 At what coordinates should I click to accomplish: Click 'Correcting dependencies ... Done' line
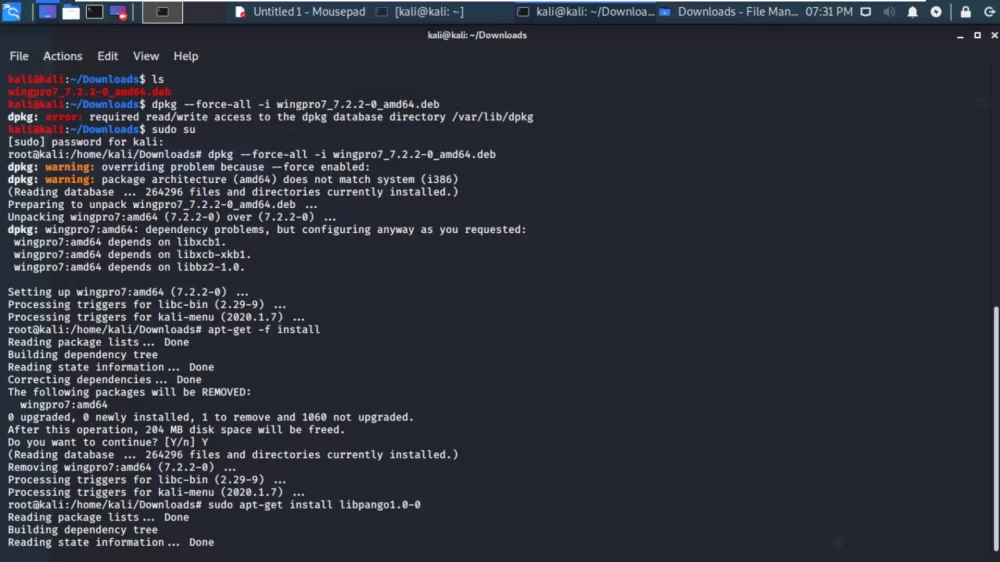(105, 380)
